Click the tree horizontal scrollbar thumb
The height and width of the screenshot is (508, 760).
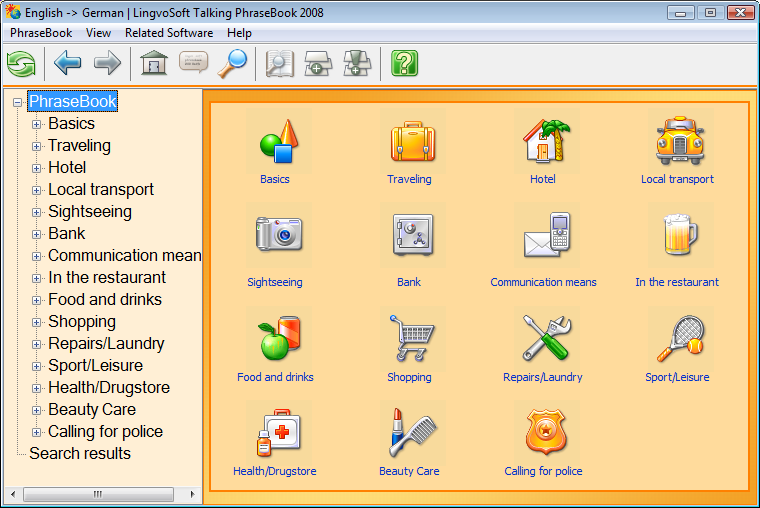(x=98, y=494)
